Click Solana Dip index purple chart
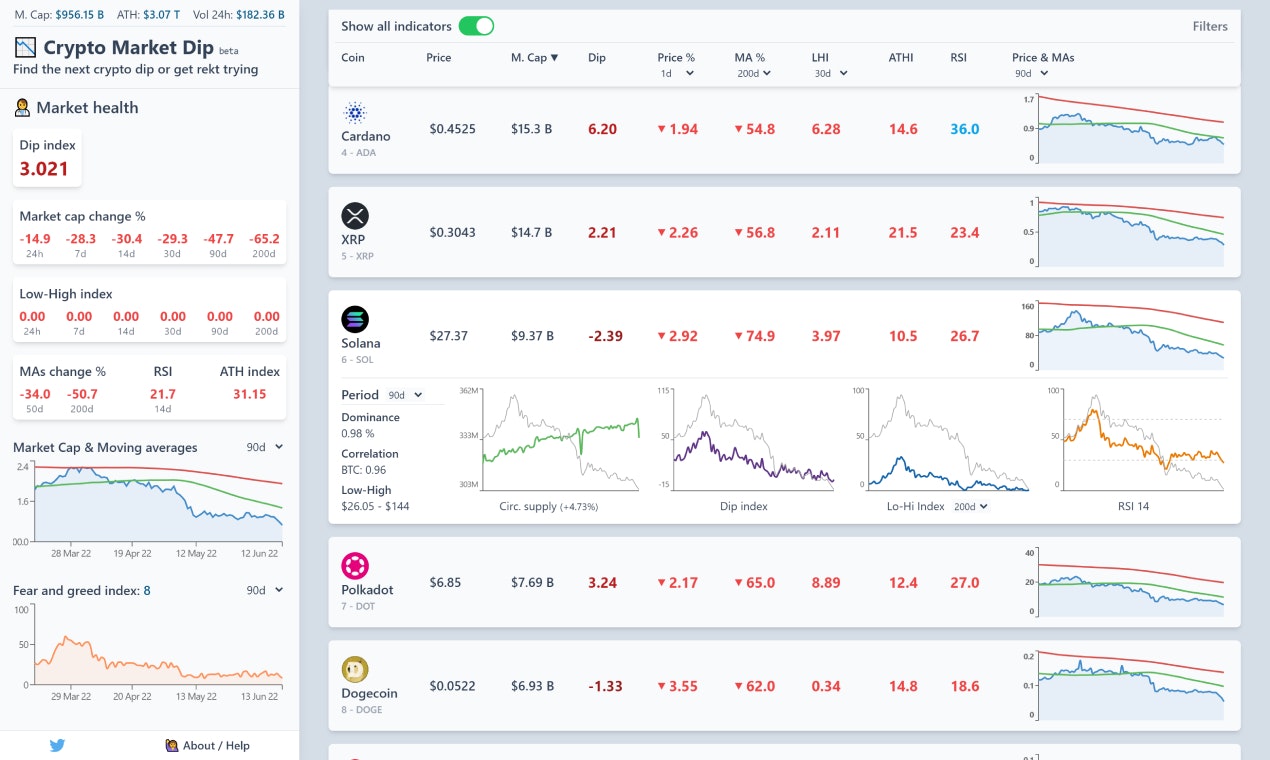 click(743, 438)
